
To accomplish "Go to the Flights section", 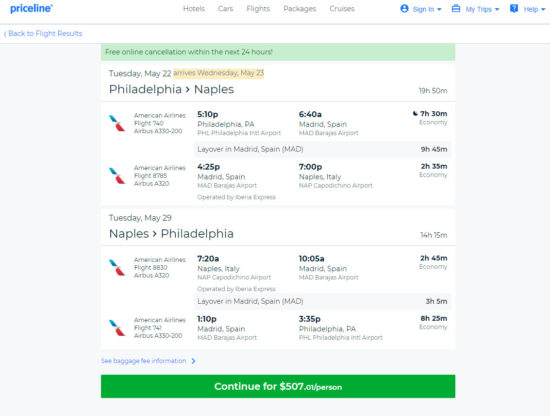I will tap(258, 9).
